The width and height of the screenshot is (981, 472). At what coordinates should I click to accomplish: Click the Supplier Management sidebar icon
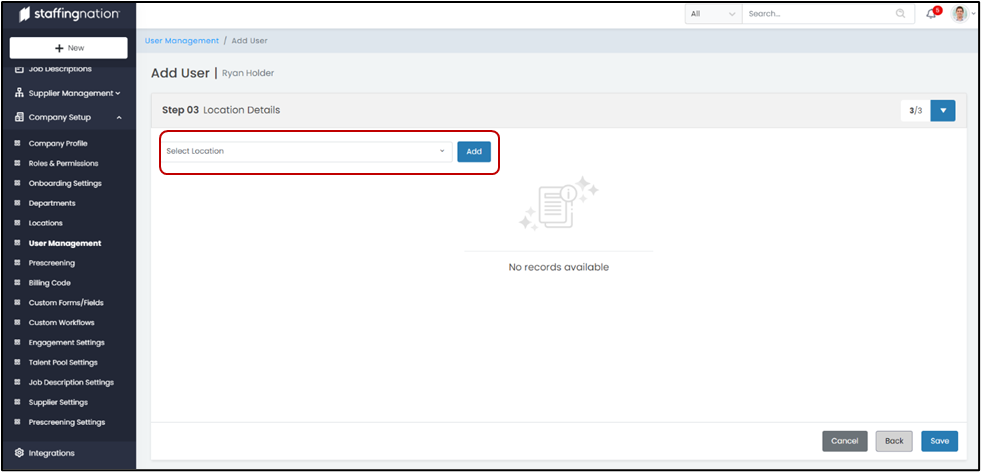coord(19,93)
